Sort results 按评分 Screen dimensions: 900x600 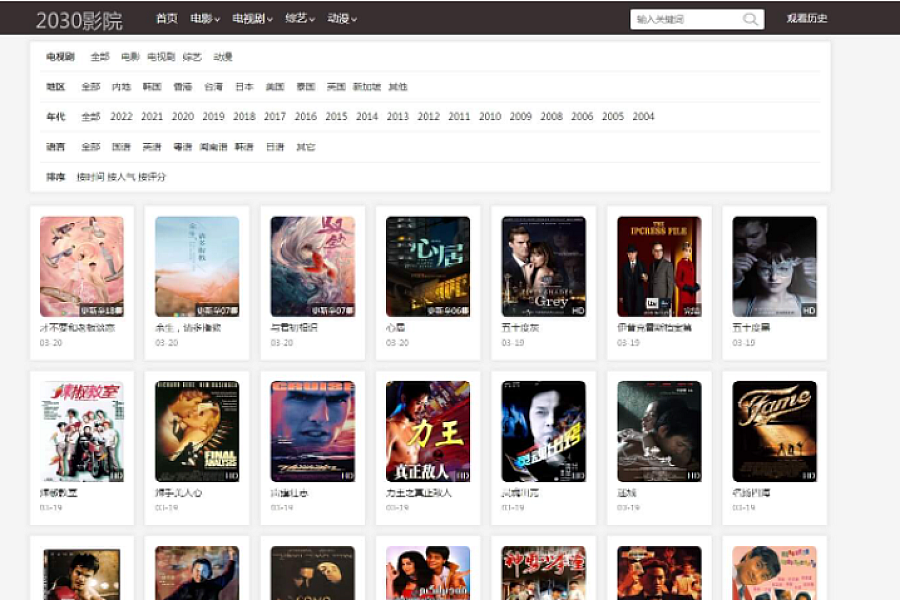click(152, 177)
